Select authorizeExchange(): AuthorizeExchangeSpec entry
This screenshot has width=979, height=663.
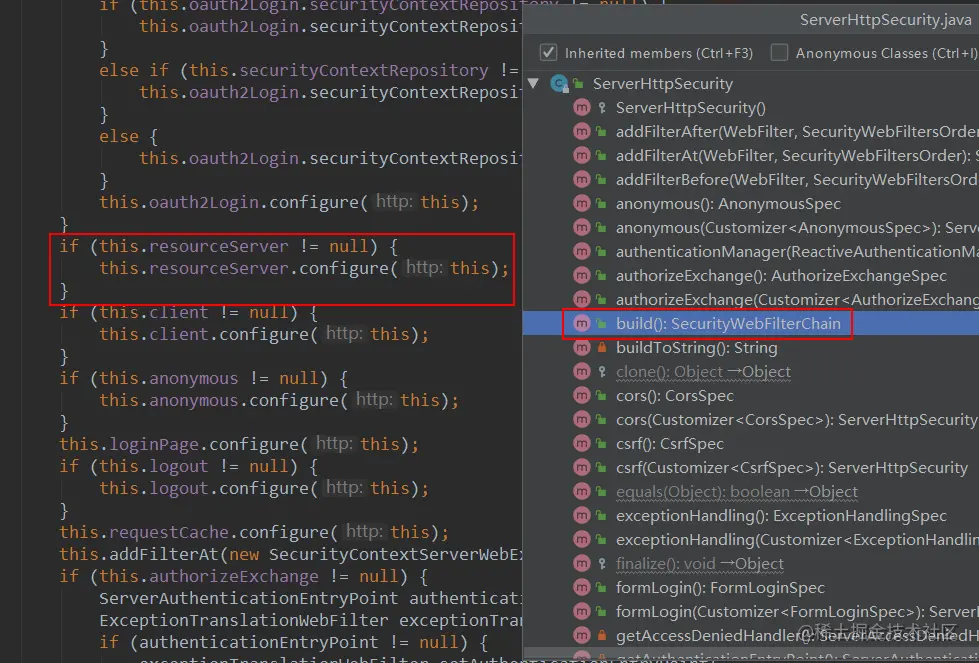(781, 275)
